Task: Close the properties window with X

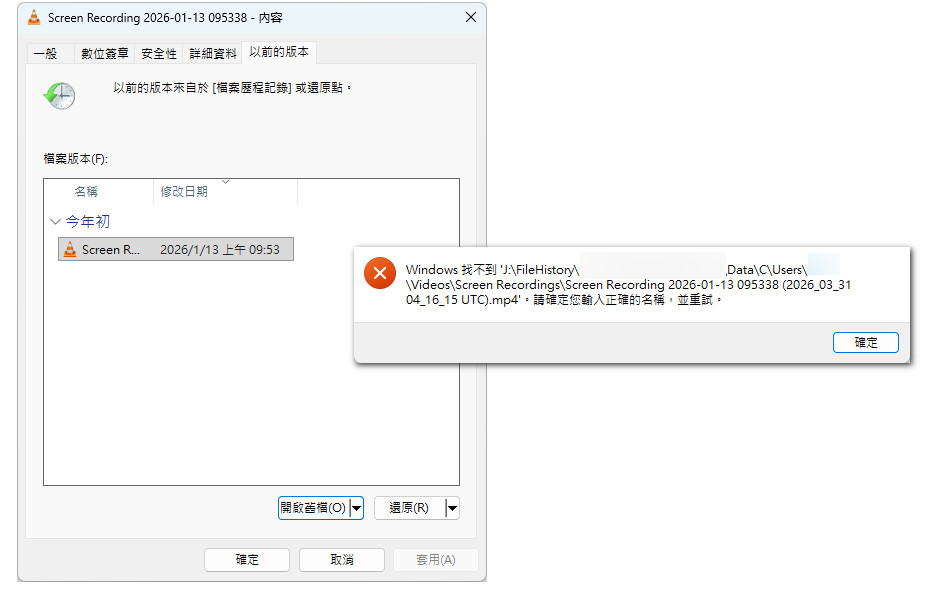Action: [470, 17]
